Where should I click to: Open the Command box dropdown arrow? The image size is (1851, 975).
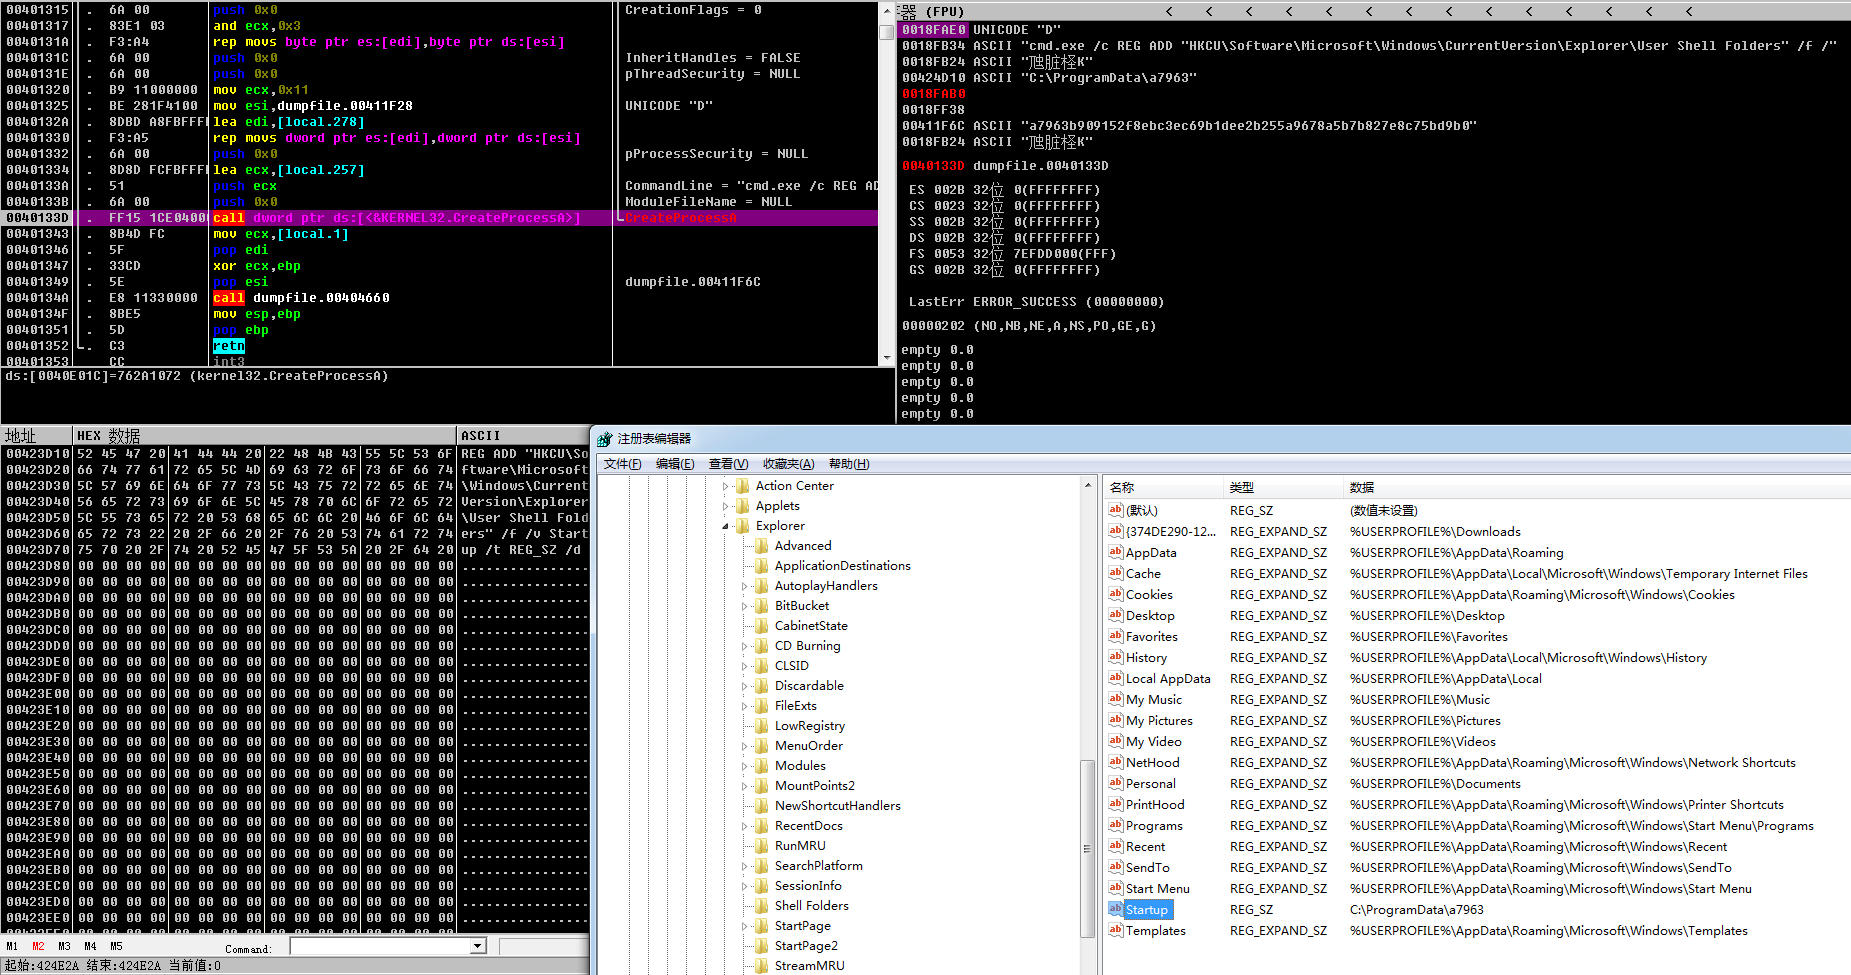coord(478,946)
